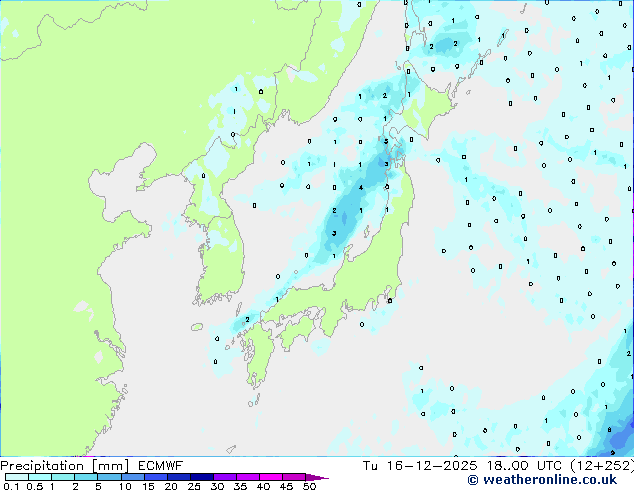This screenshot has width=634, height=490.
Task: Click the '25' legend scale label
Action: (x=194, y=486)
